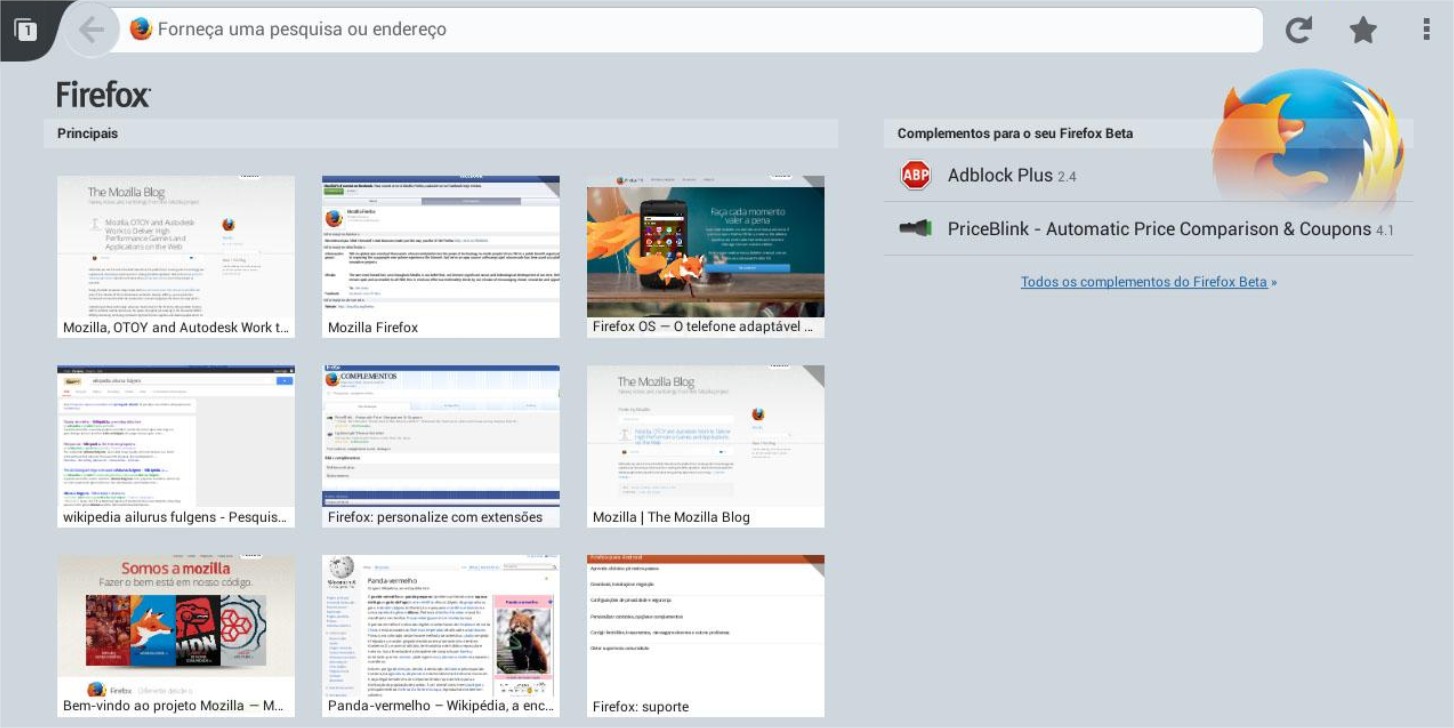Click the back arrow button
Viewport: 1454px width, 728px height.
pyautogui.click(x=91, y=30)
